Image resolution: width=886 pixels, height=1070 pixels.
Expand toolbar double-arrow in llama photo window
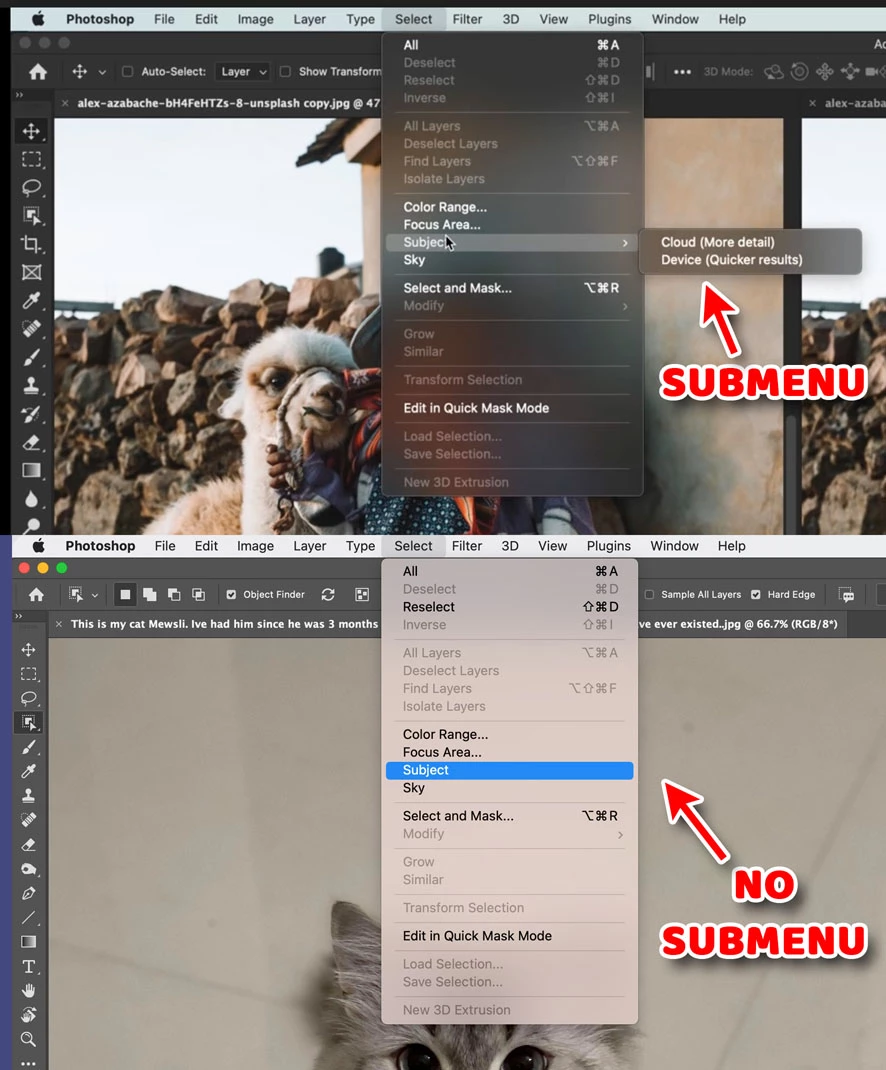19,95
